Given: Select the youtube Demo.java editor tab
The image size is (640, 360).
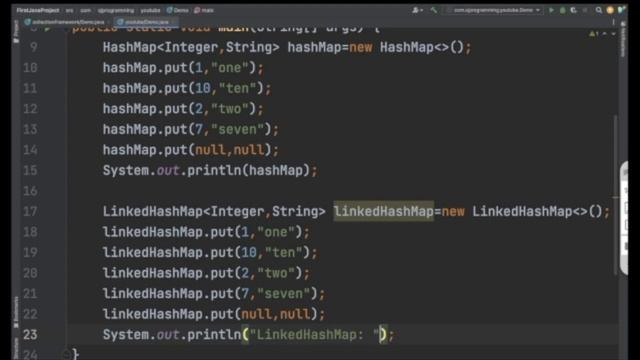Looking at the screenshot, I should click(x=146, y=22).
